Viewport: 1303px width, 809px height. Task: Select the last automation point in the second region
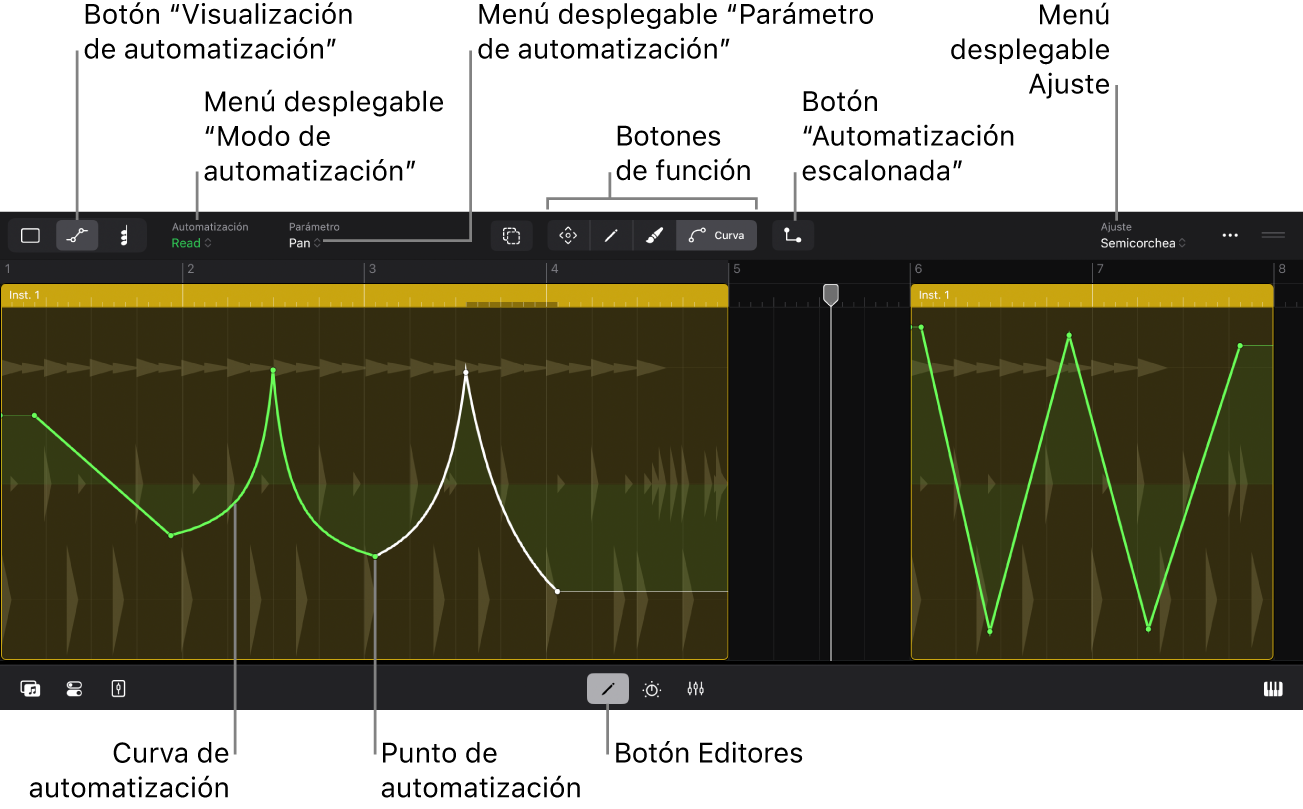pos(1240,346)
